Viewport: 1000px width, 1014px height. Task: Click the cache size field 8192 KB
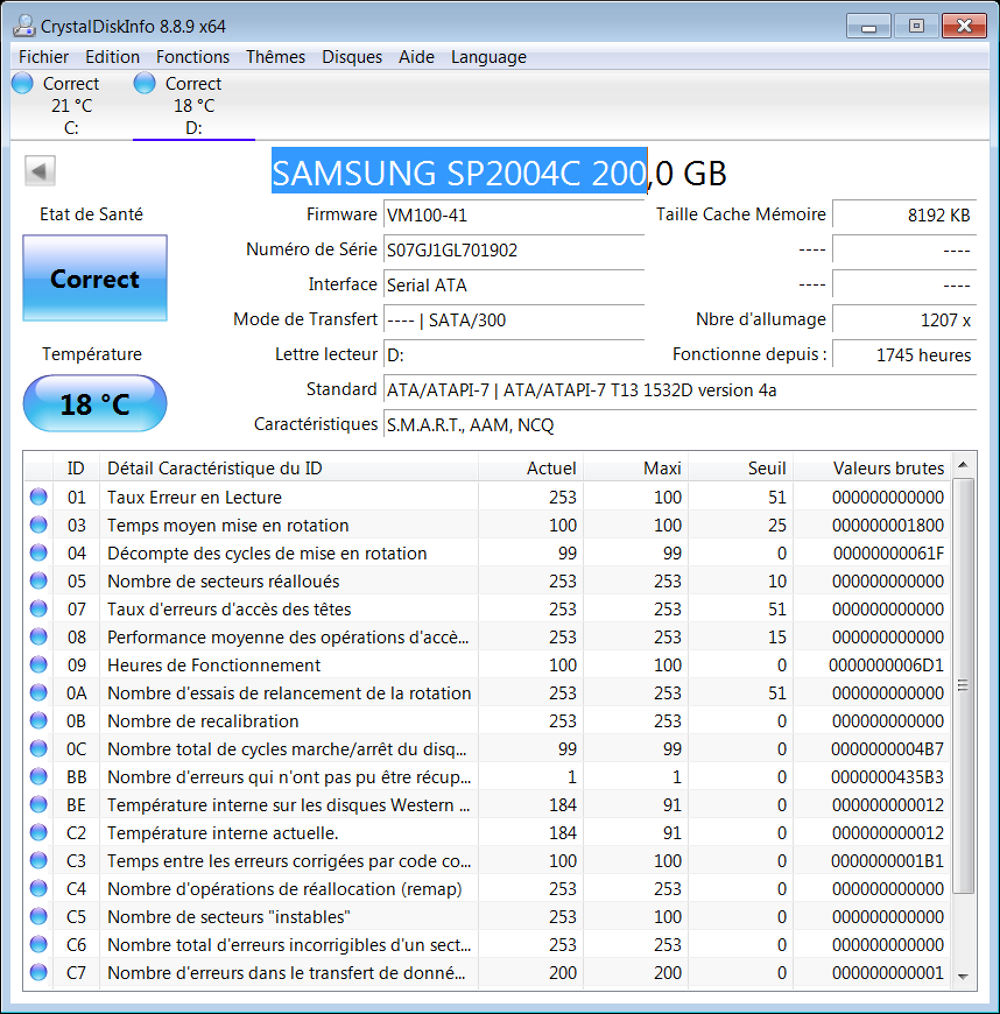point(904,215)
